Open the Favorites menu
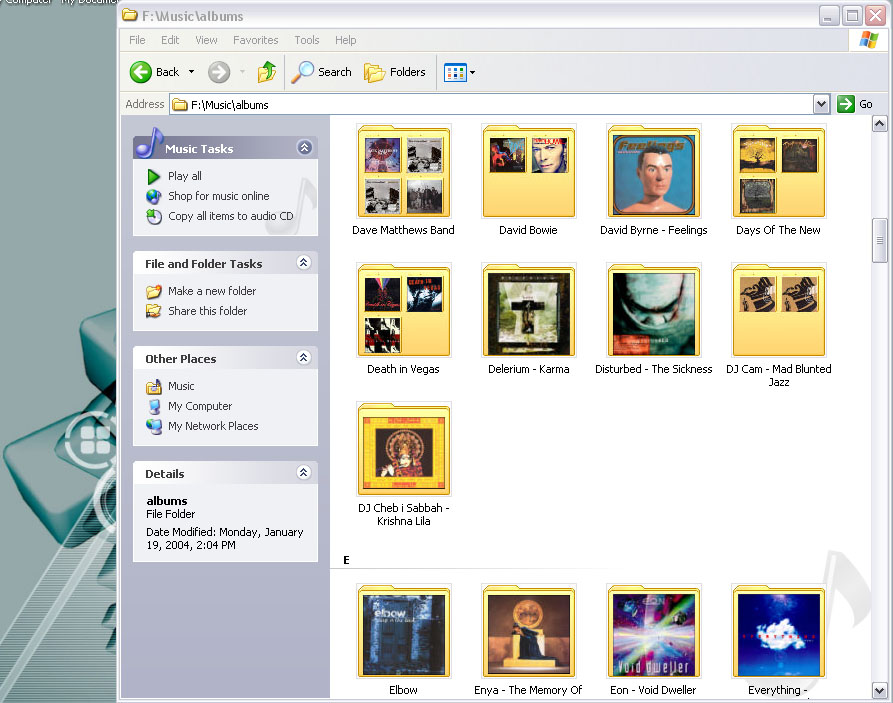The image size is (893, 703). coord(256,40)
